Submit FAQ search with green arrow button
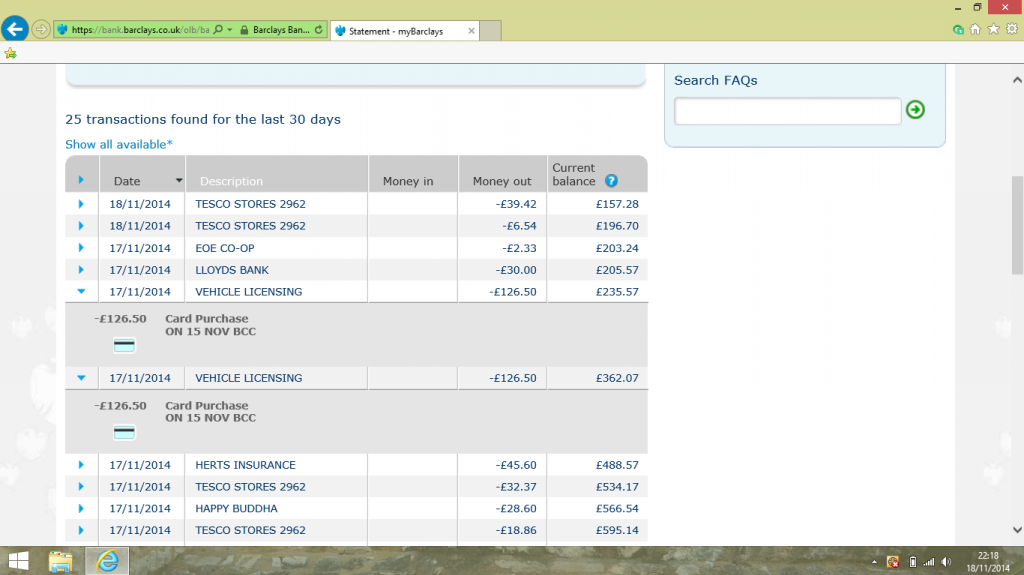This screenshot has width=1024, height=575. point(916,110)
